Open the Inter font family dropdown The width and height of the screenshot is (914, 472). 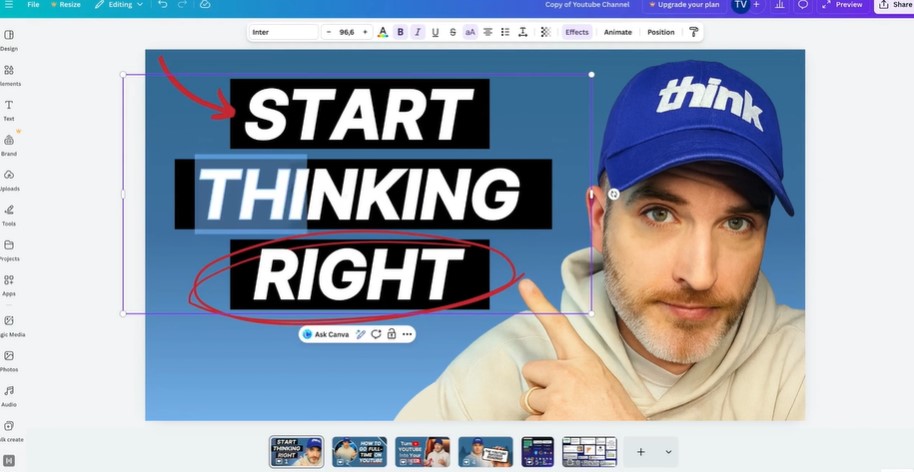click(x=283, y=32)
